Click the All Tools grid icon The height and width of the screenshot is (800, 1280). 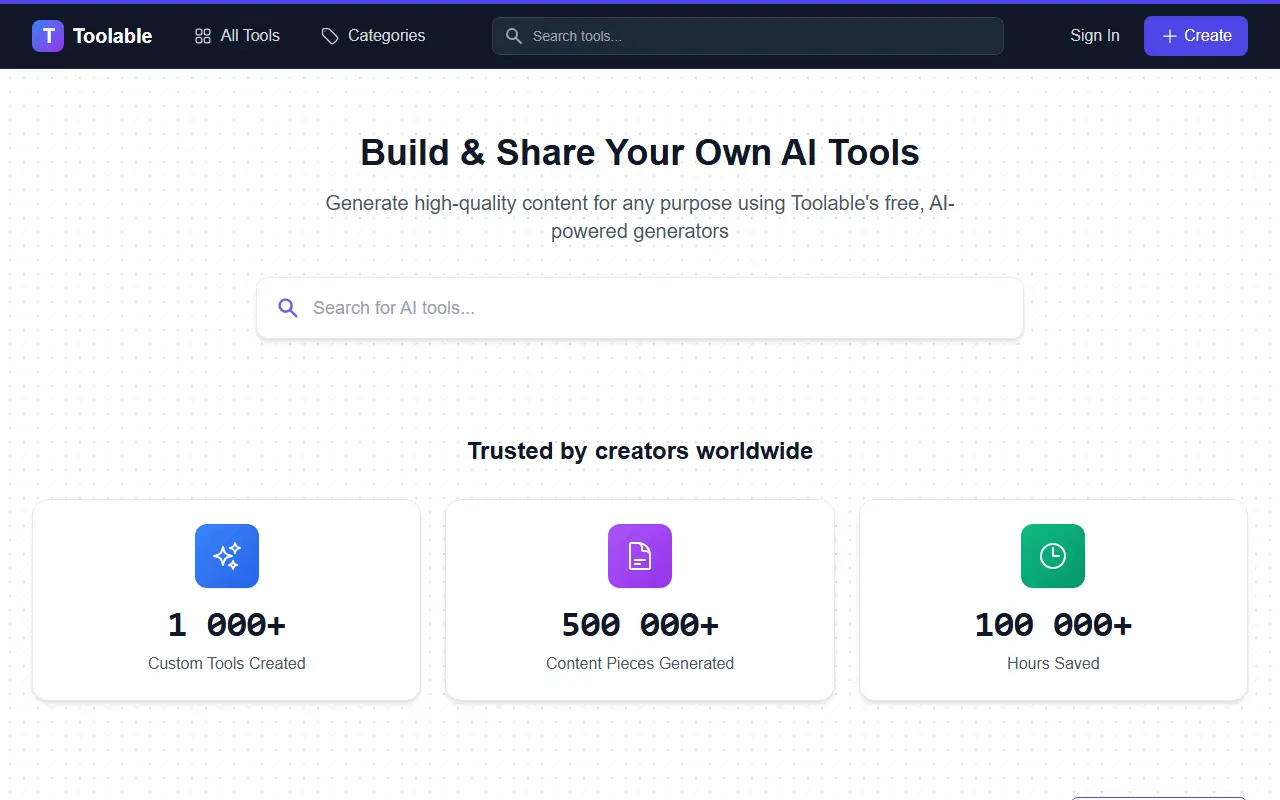tap(203, 36)
